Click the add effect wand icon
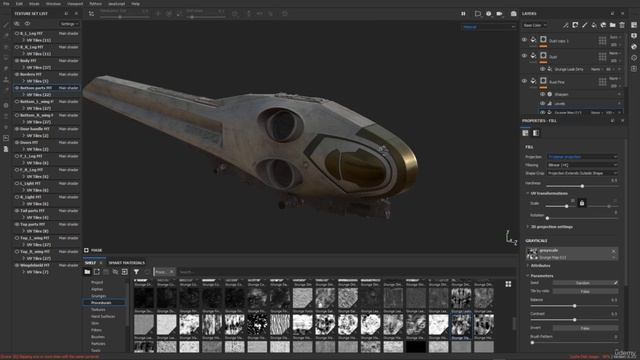Image resolution: width=640 pixels, height=360 pixels. tap(566, 25)
